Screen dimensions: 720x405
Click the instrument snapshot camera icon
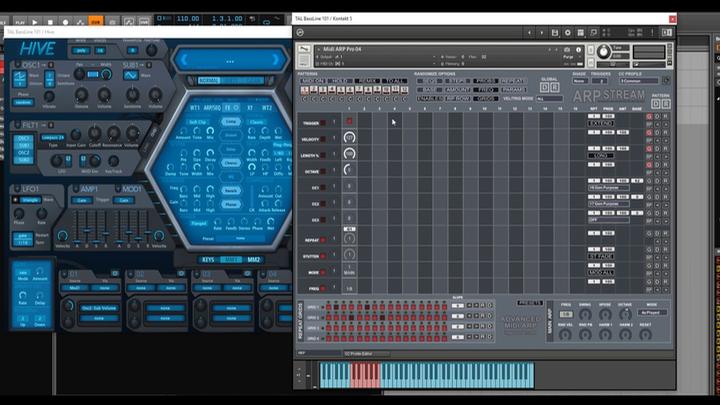click(567, 50)
